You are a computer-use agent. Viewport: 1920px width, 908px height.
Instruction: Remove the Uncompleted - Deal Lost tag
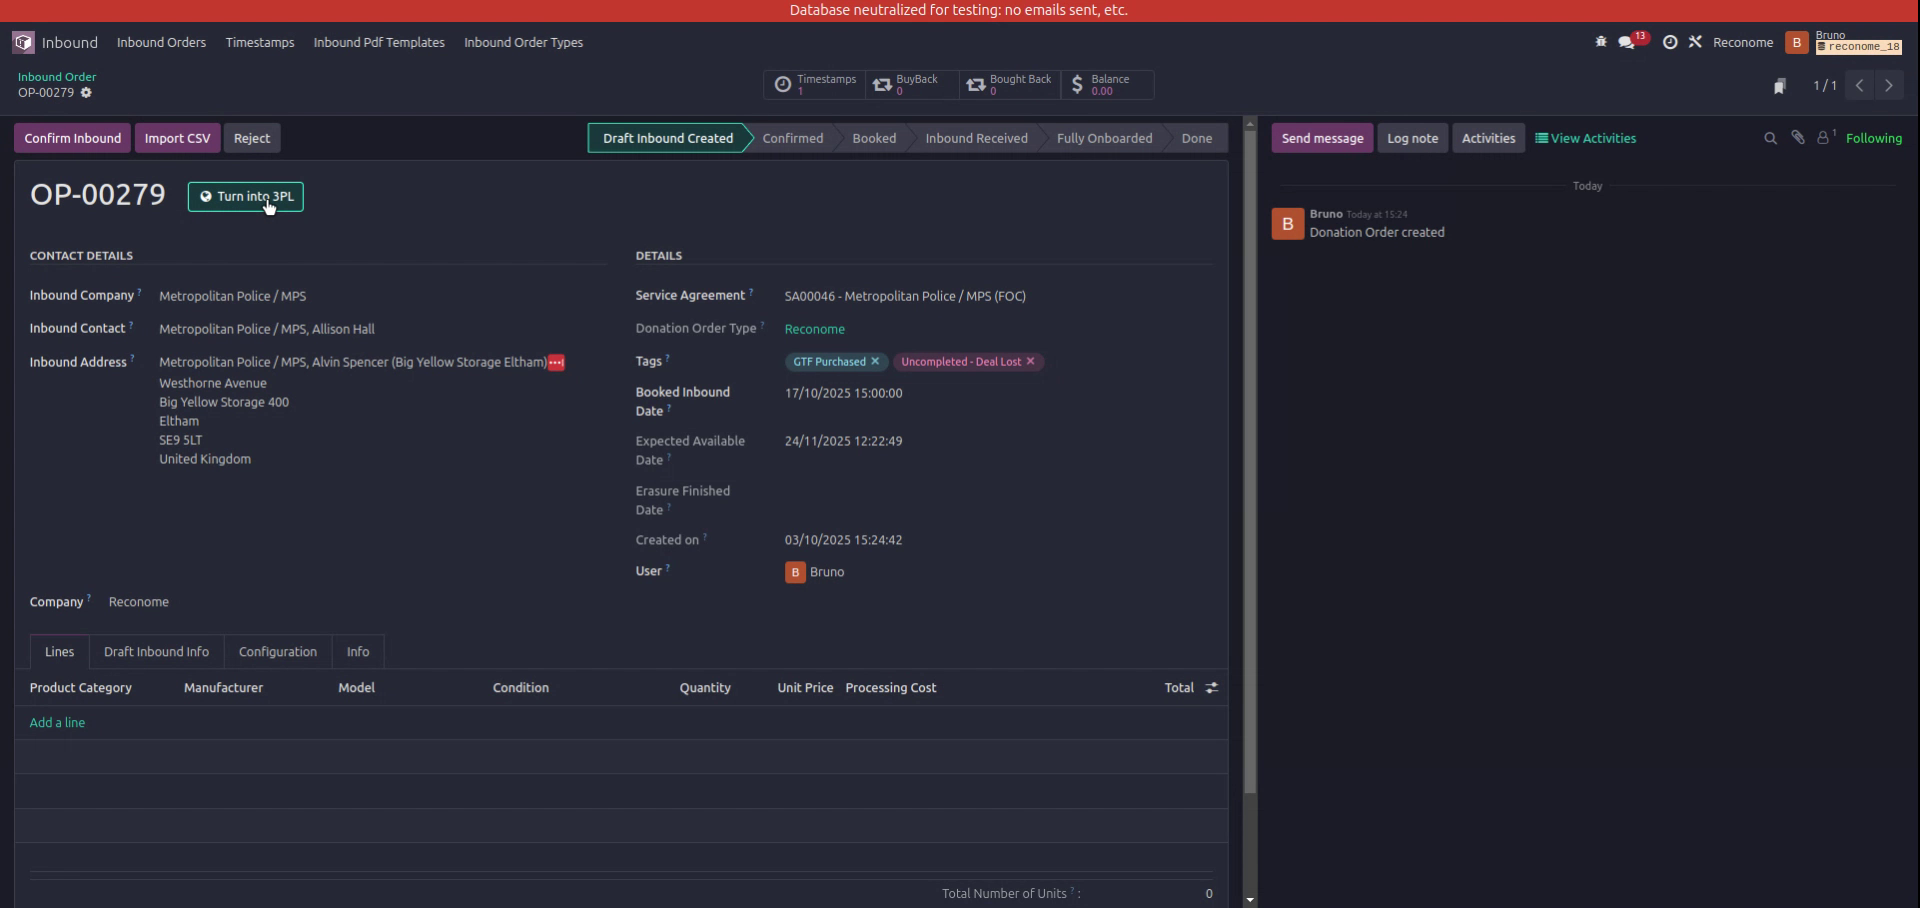coord(1030,362)
